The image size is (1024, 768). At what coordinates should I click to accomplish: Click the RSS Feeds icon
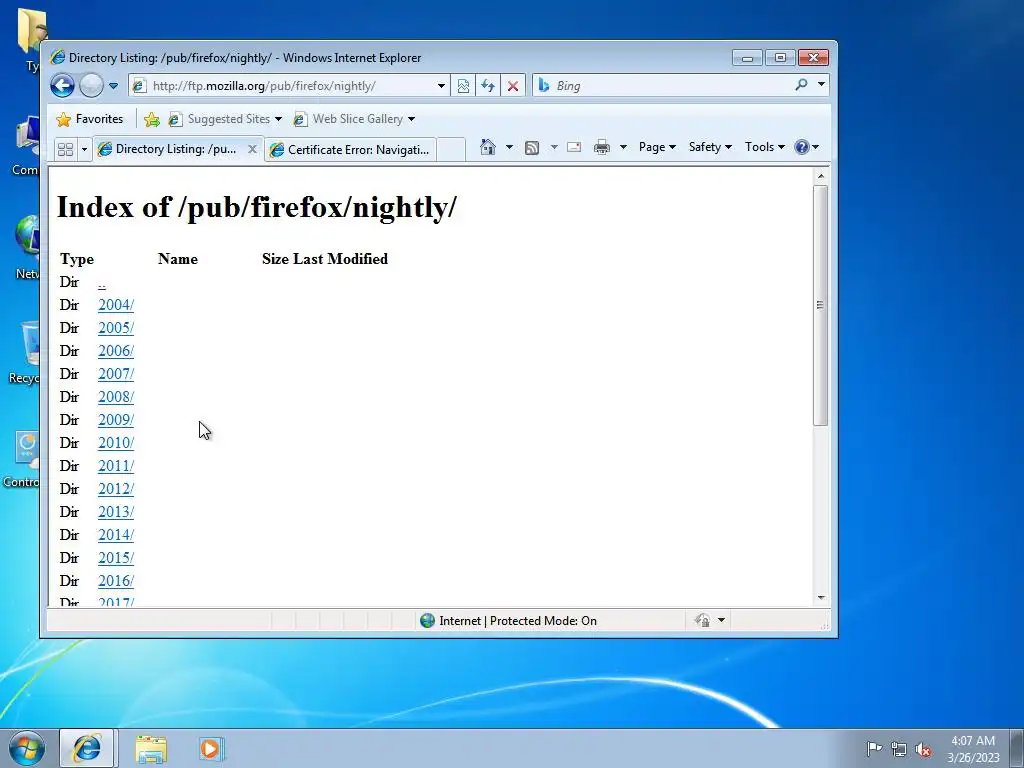(x=532, y=148)
